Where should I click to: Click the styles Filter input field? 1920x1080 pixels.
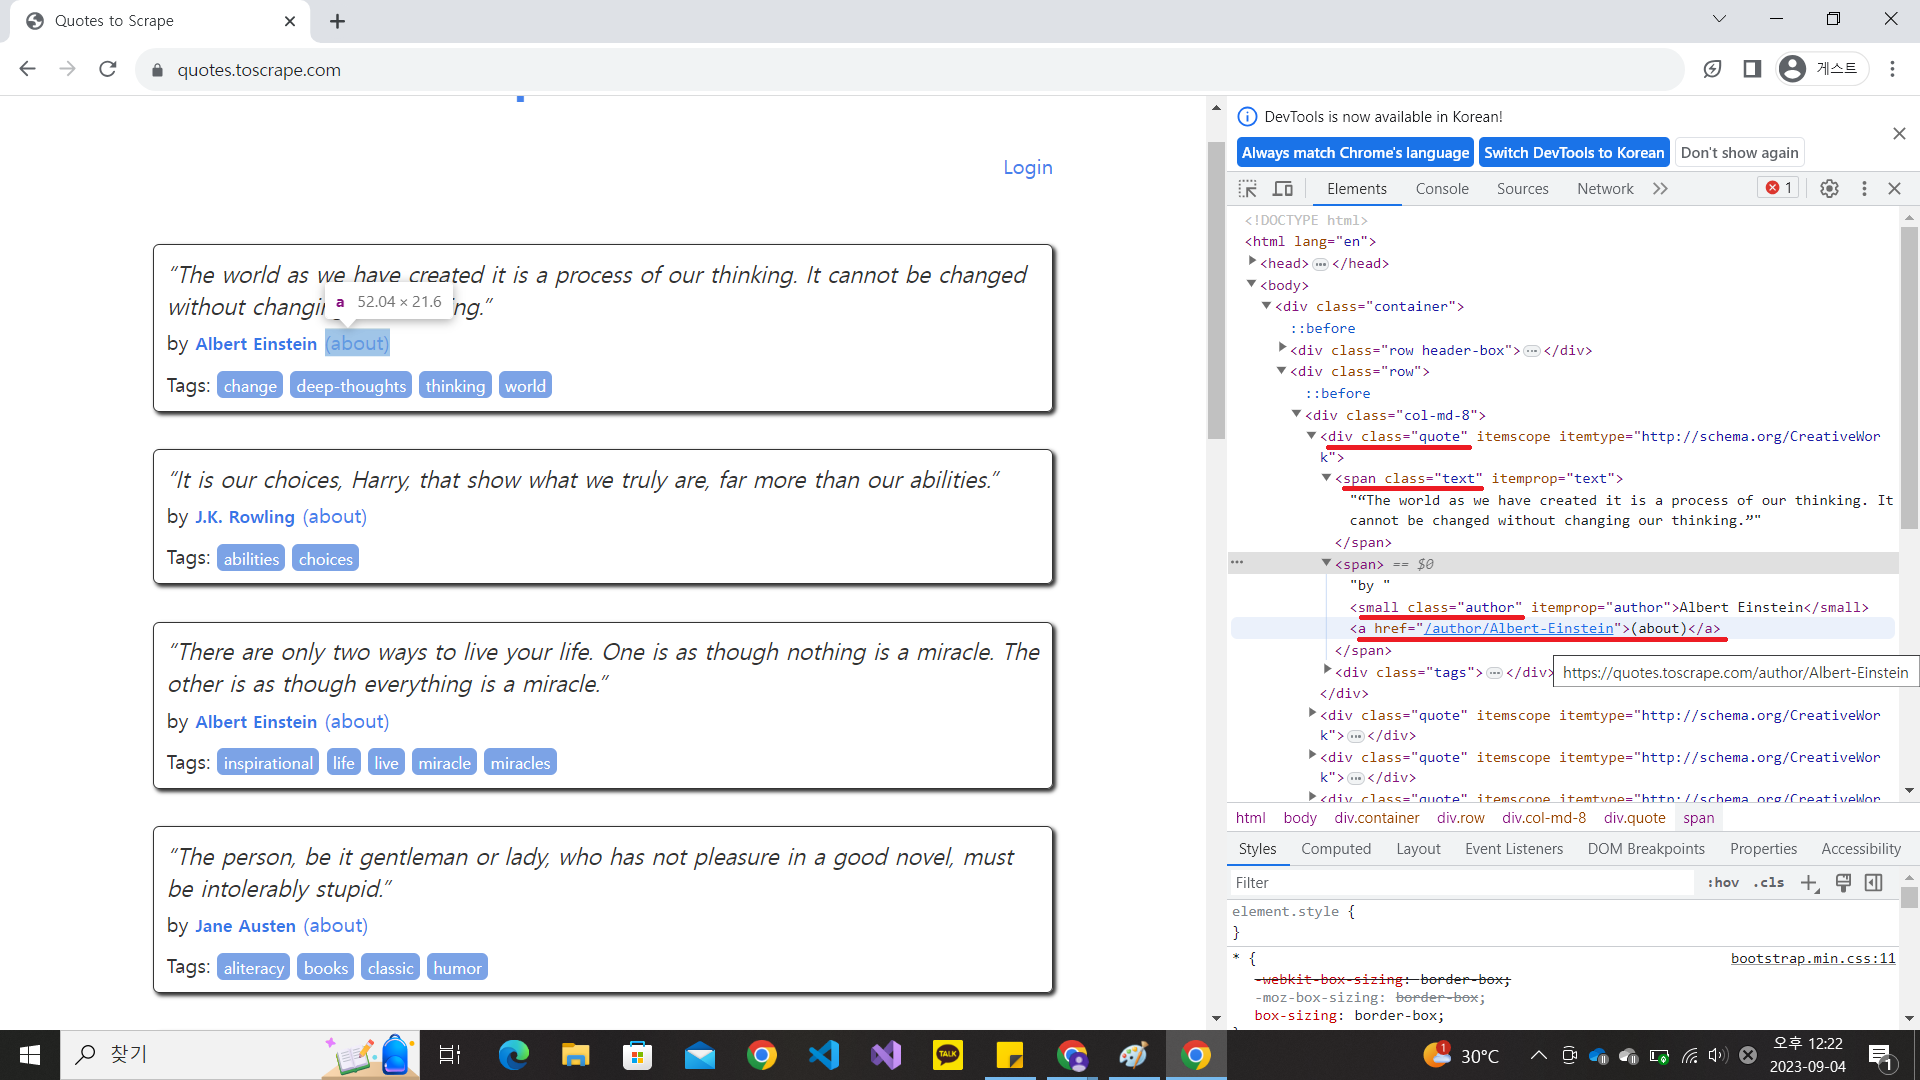tap(1460, 883)
